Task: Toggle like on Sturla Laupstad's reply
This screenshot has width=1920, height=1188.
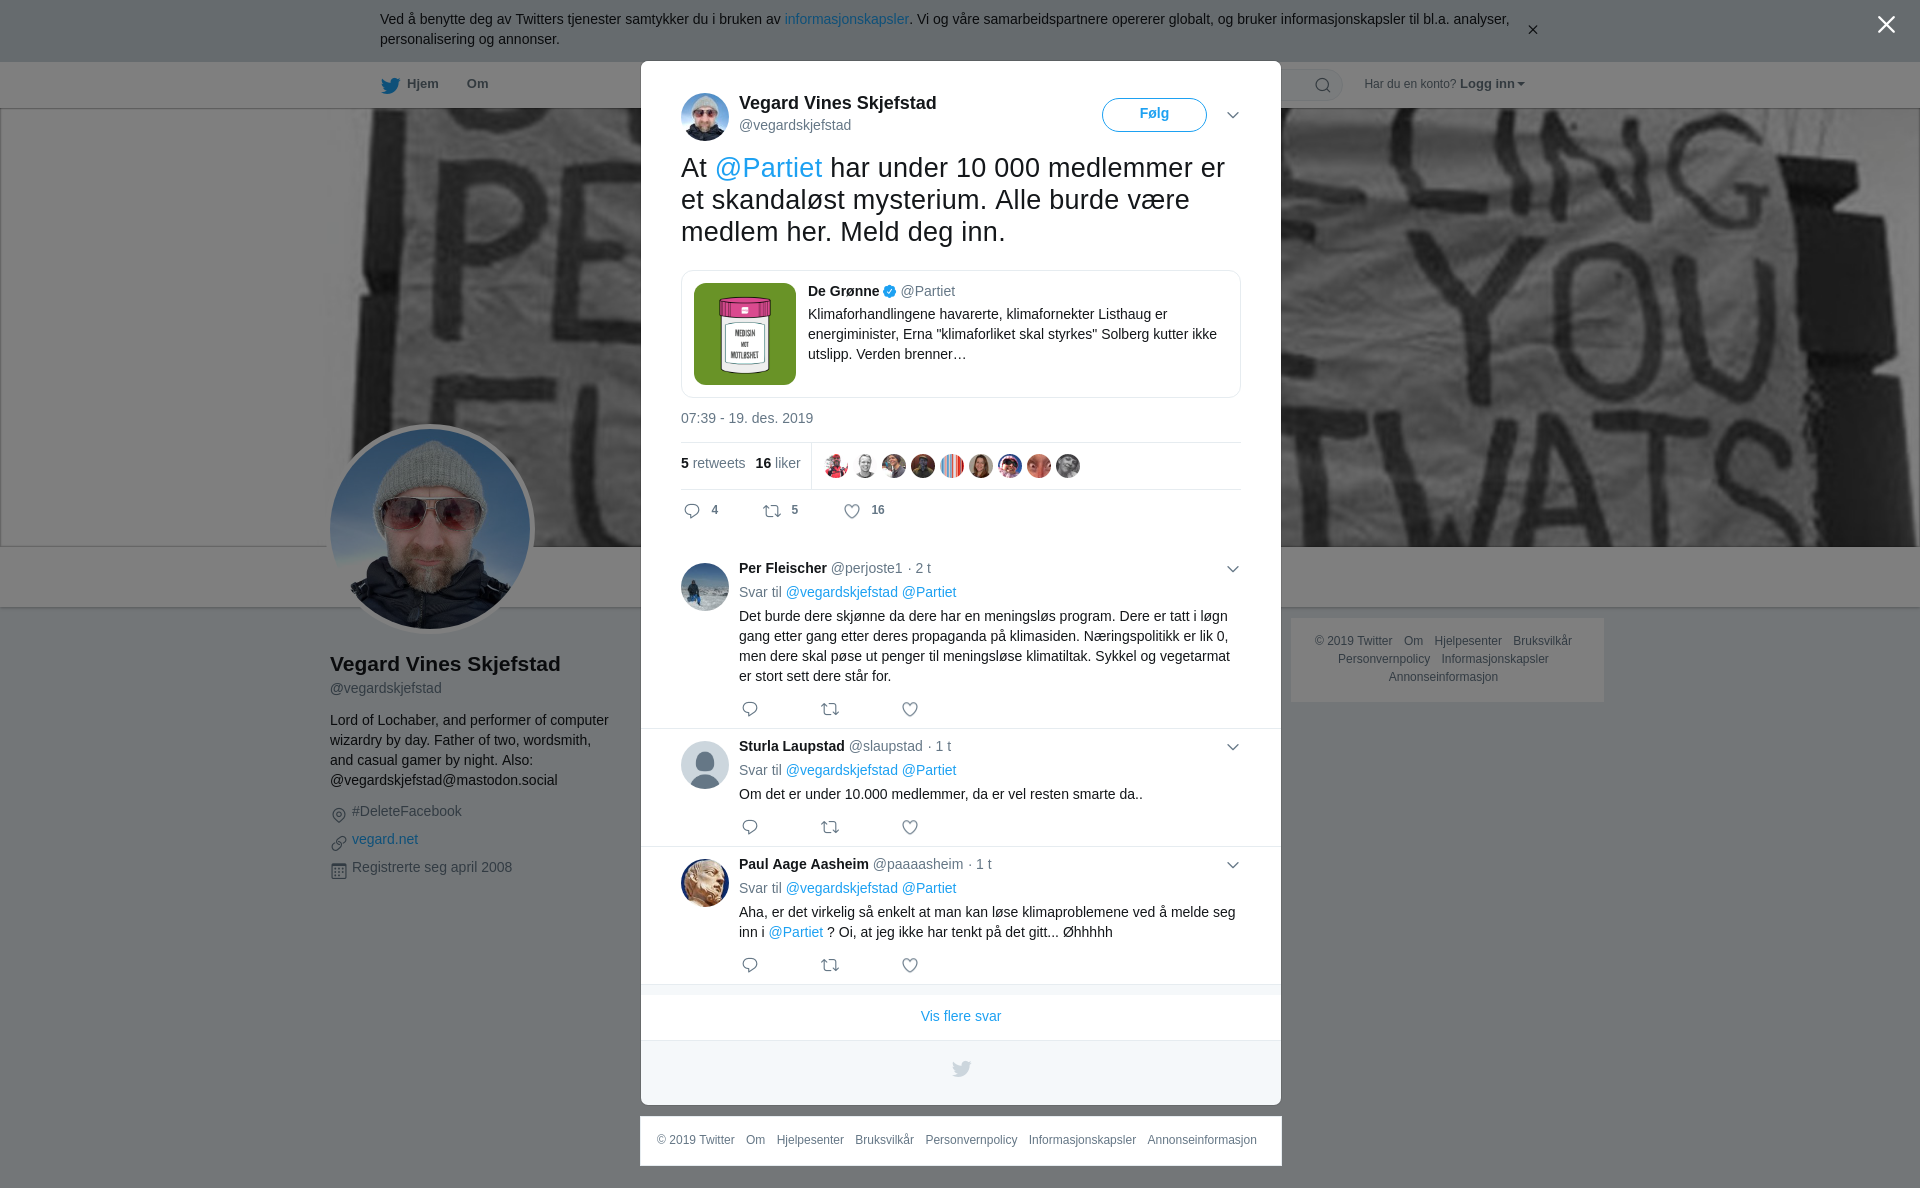Action: click(910, 827)
